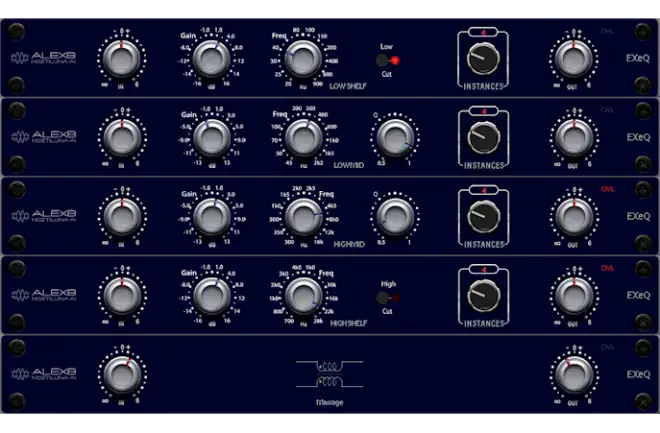
Task: Click the High Shelf Instances knob
Action: pos(483,296)
